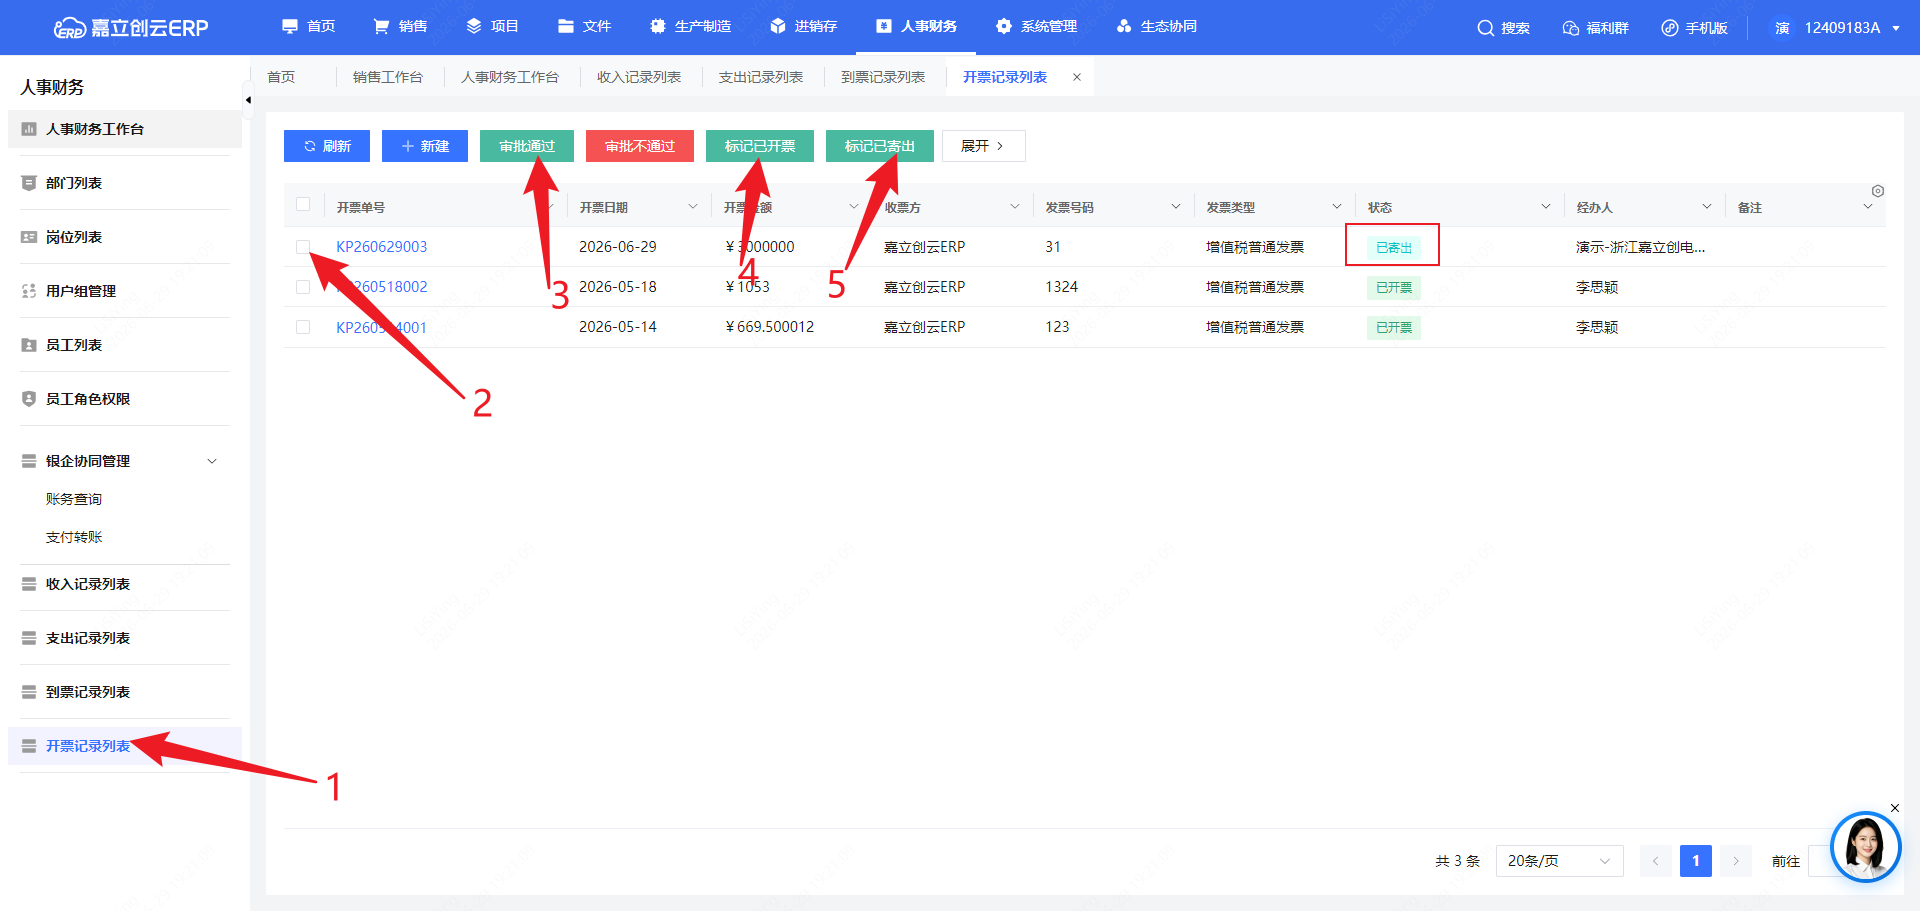Open the 福利群 chat icon
Image resolution: width=1920 pixels, height=911 pixels.
(1571, 28)
